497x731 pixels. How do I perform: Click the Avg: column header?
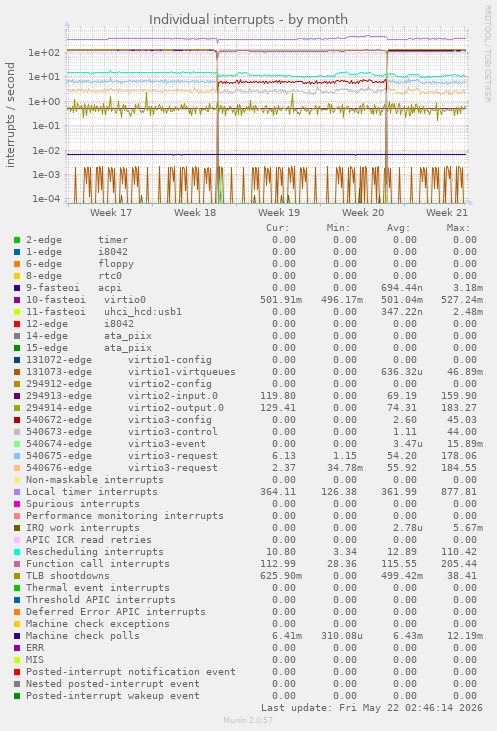click(x=398, y=228)
